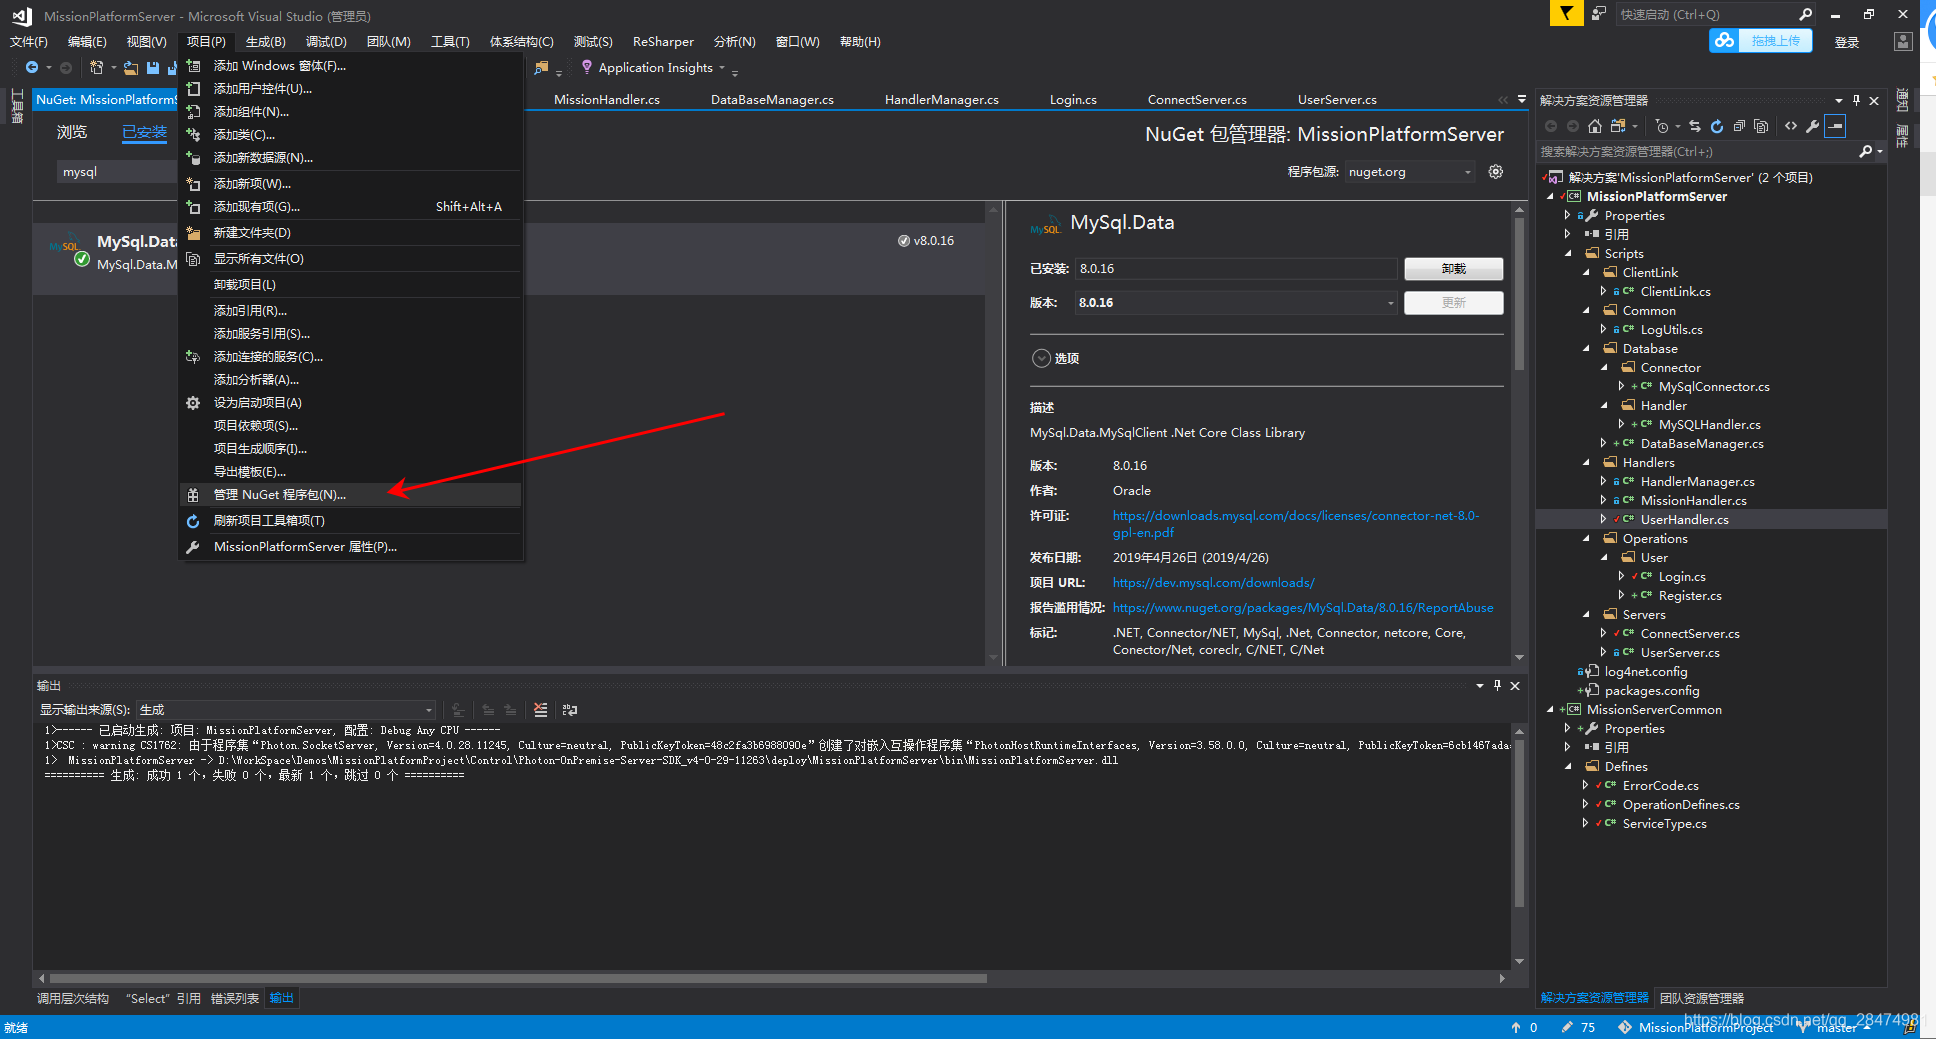Click Application Insights lightbulb icon
This screenshot has height=1039, width=1936.
pyautogui.click(x=587, y=67)
